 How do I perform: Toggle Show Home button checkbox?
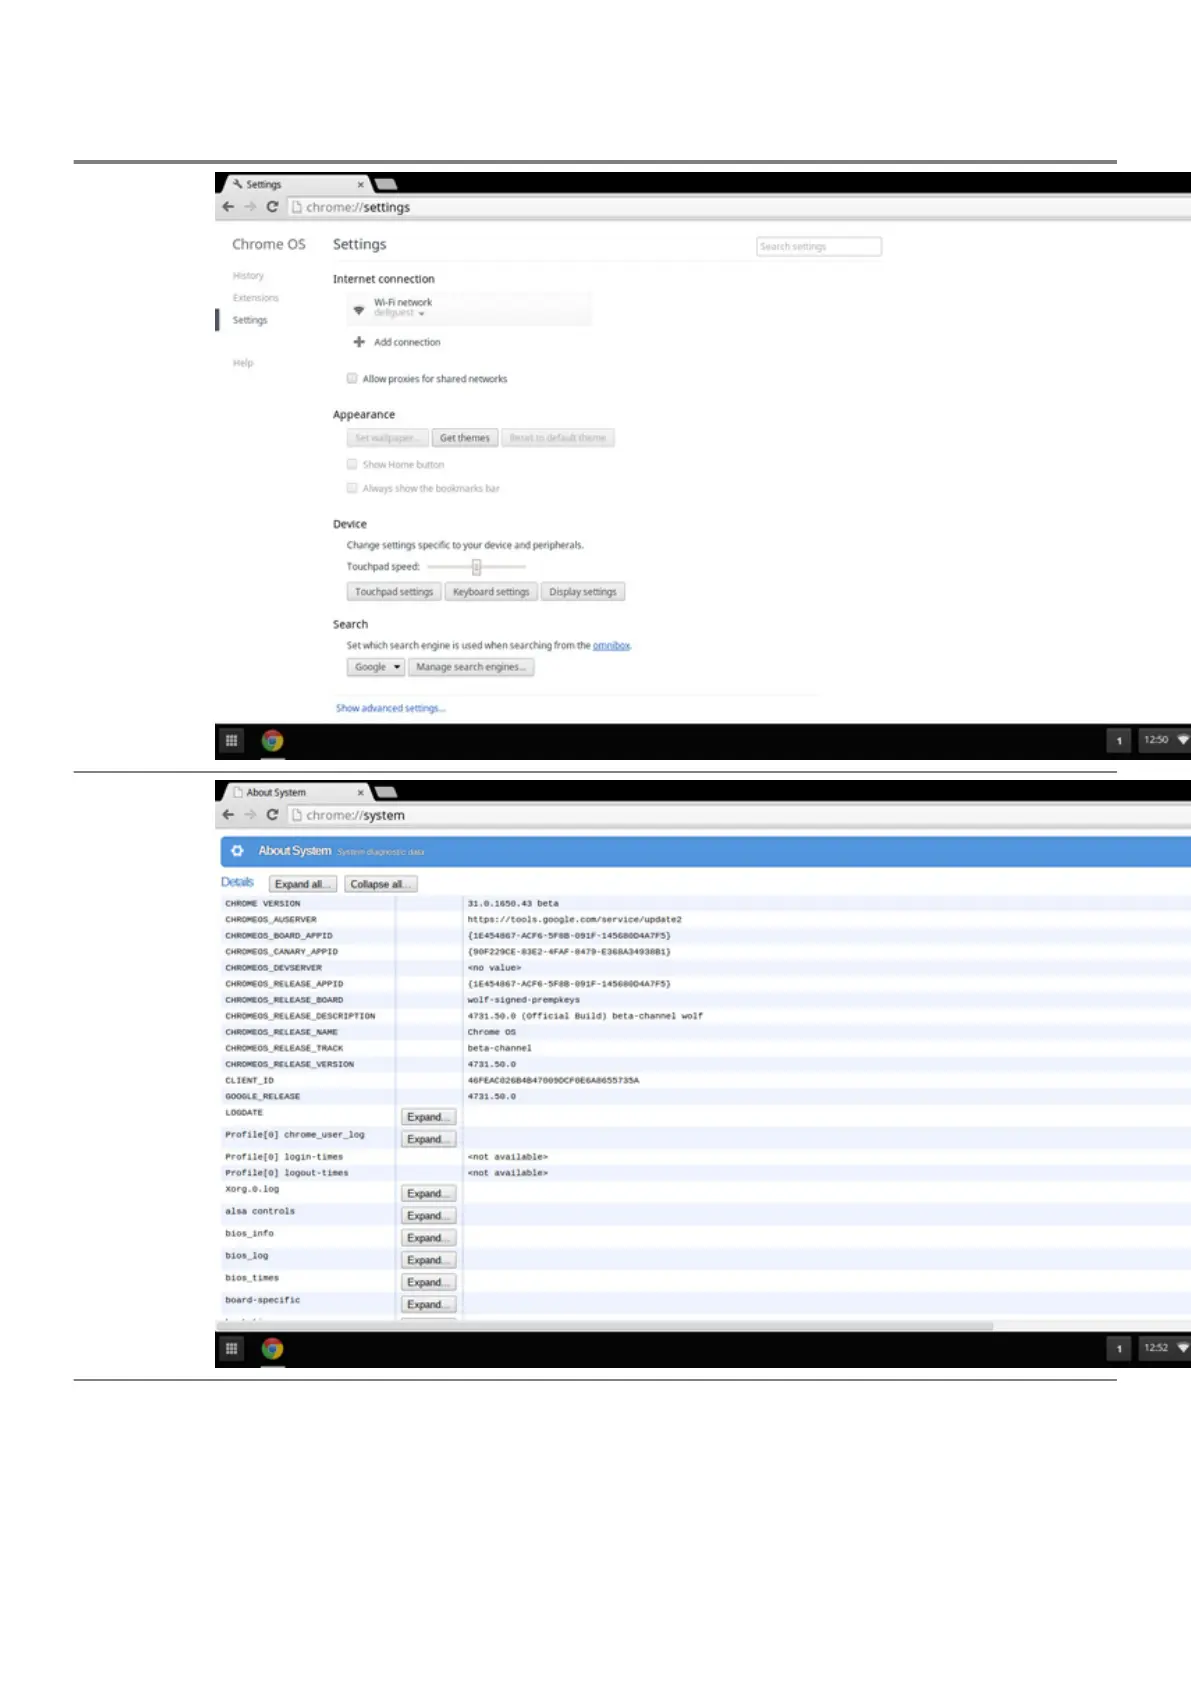[352, 464]
